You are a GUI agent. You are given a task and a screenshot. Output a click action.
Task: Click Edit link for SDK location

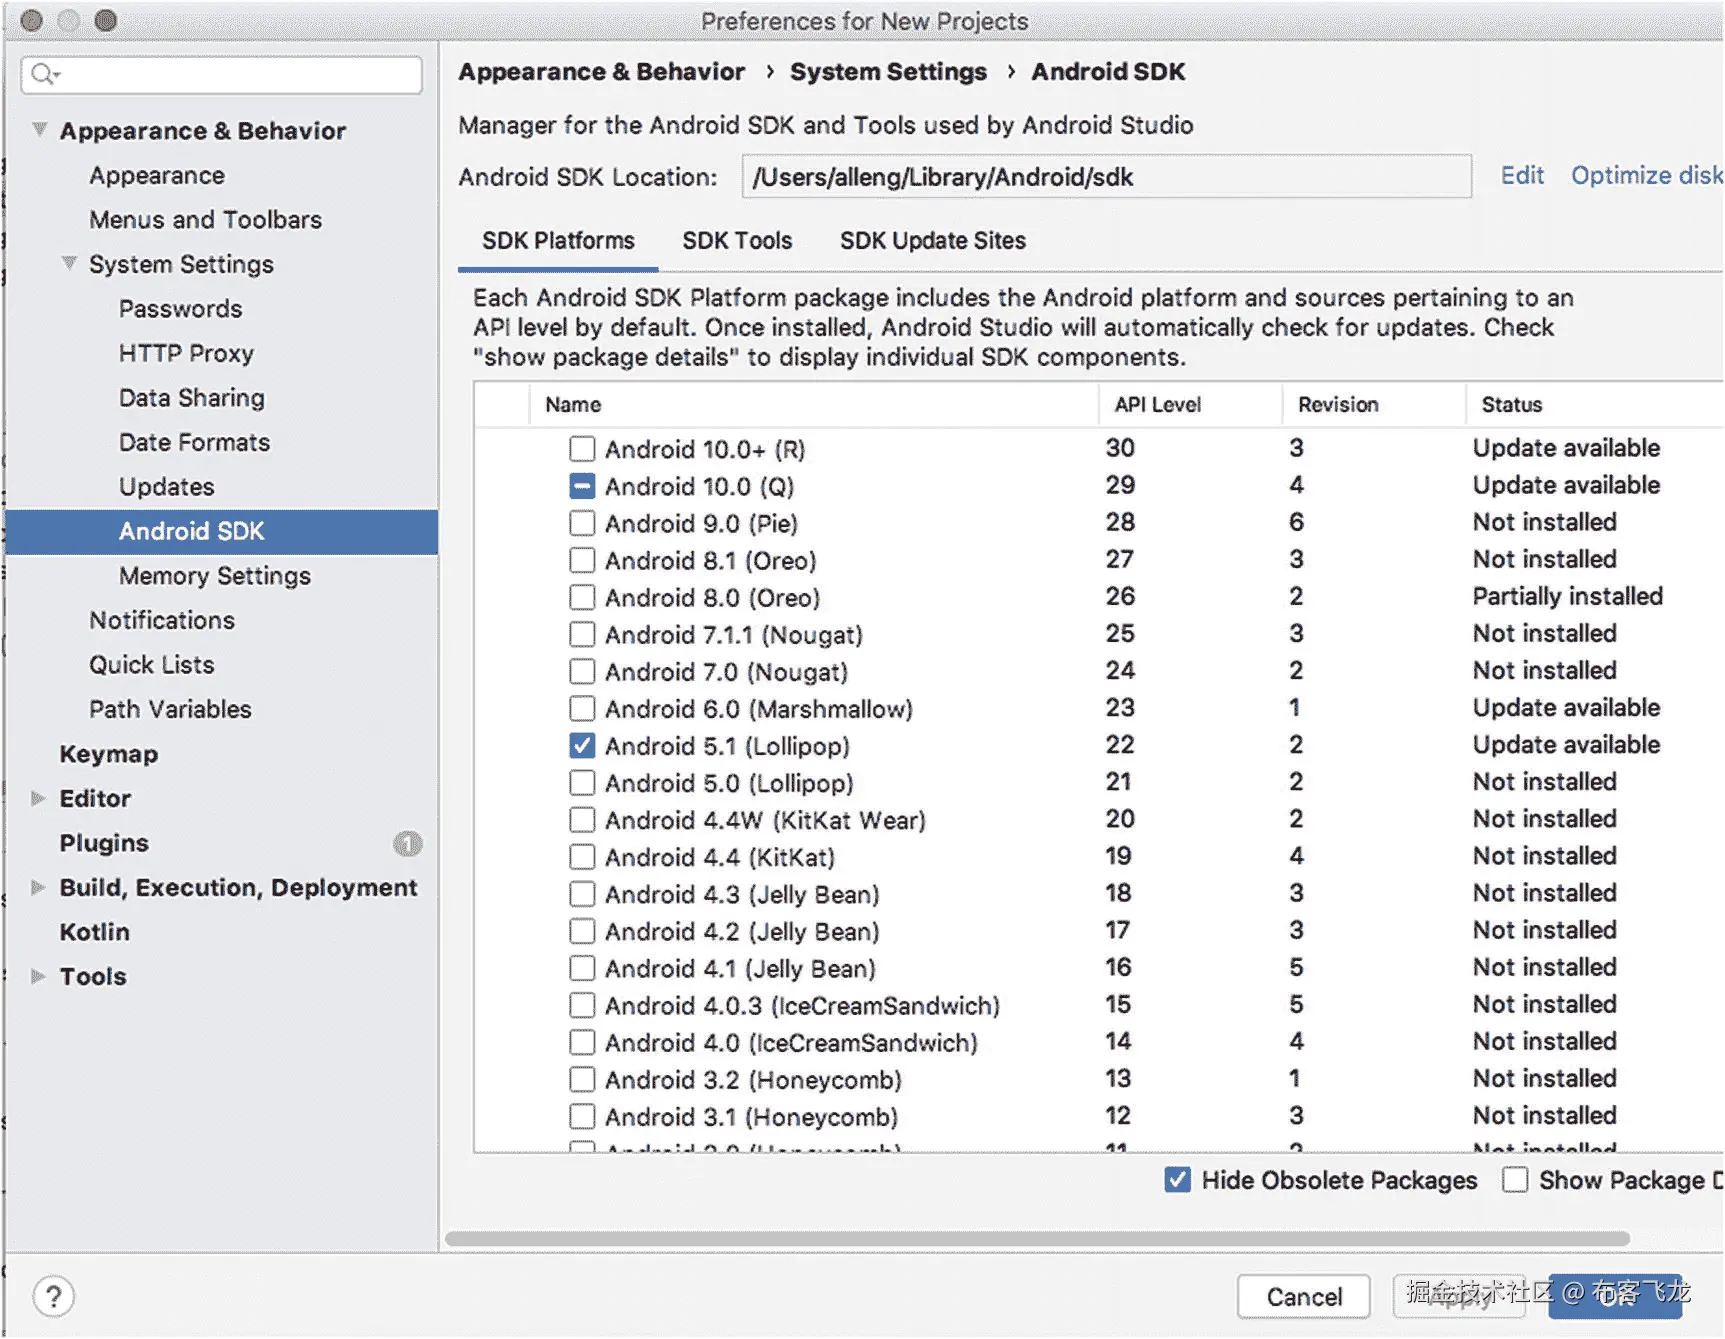[x=1521, y=176]
